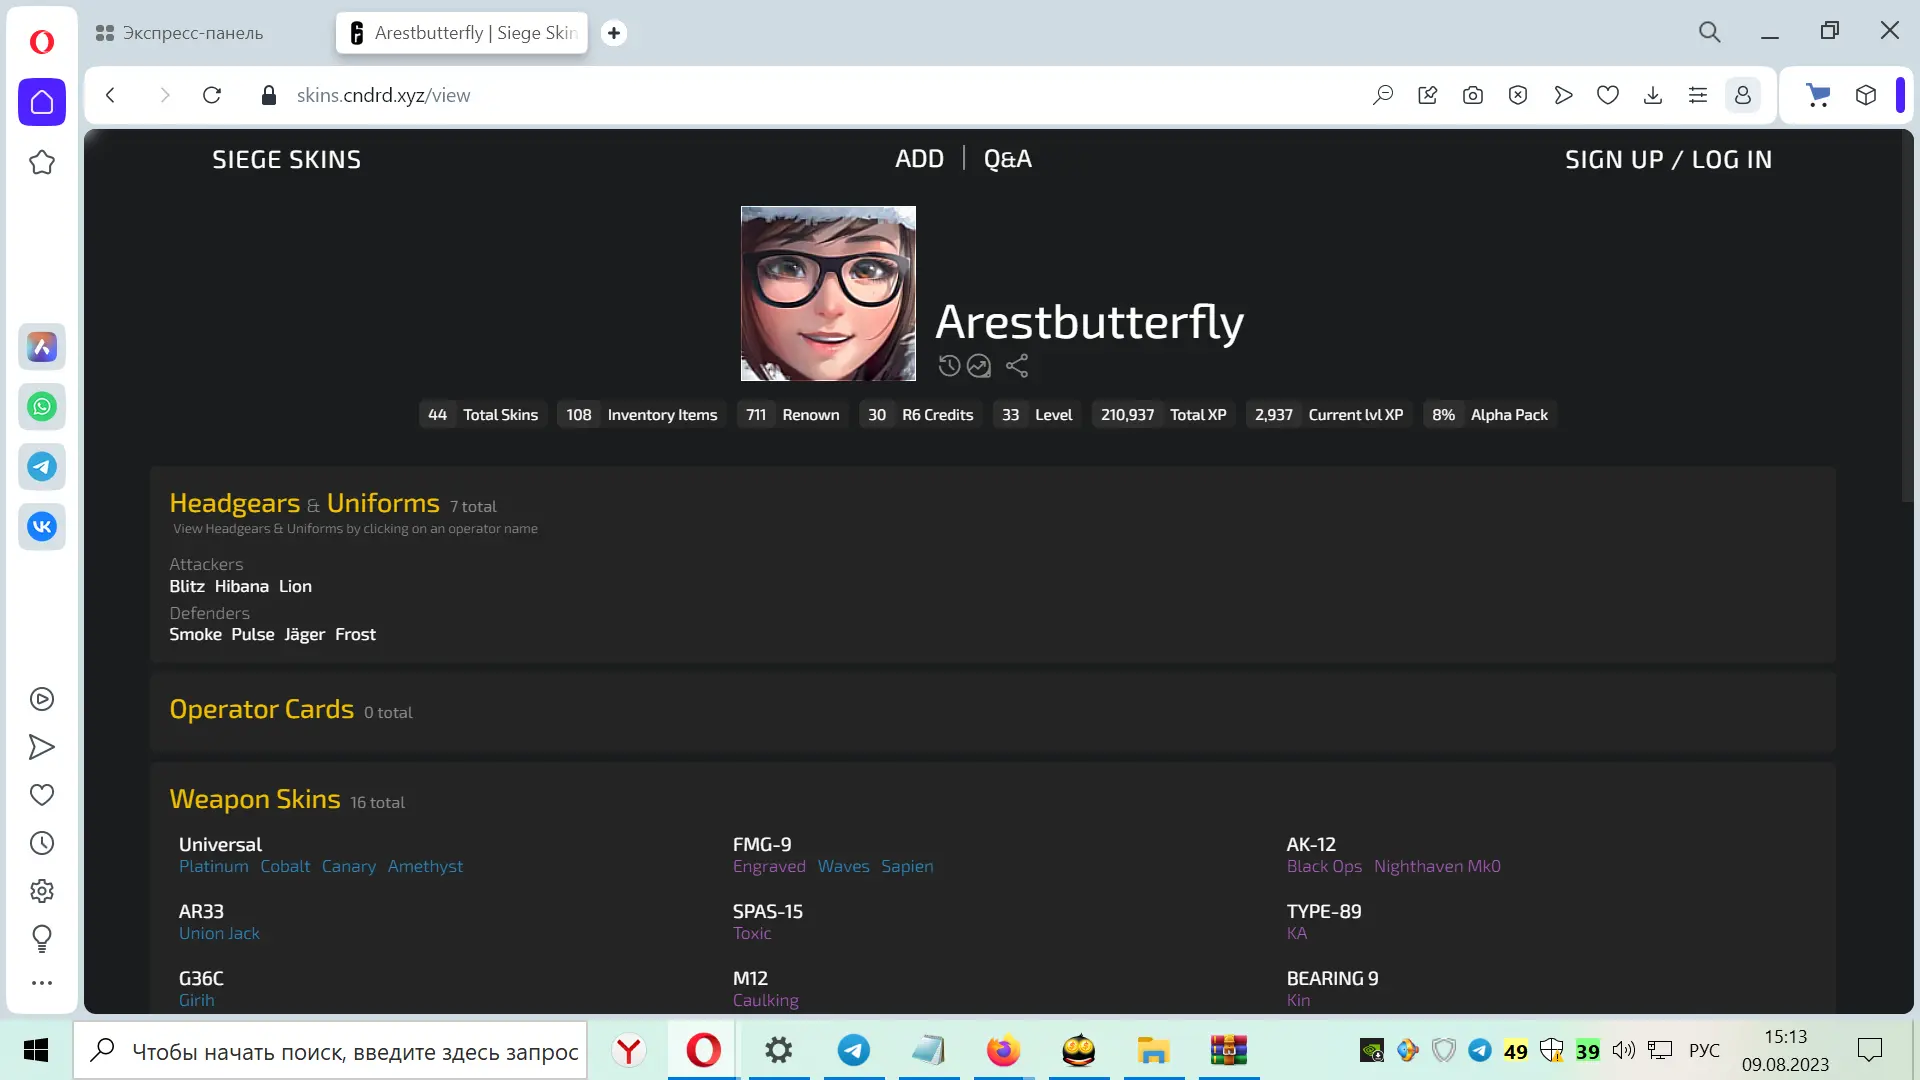Search tabs with top magnifier icon
The height and width of the screenshot is (1080, 1920).
click(x=1710, y=32)
